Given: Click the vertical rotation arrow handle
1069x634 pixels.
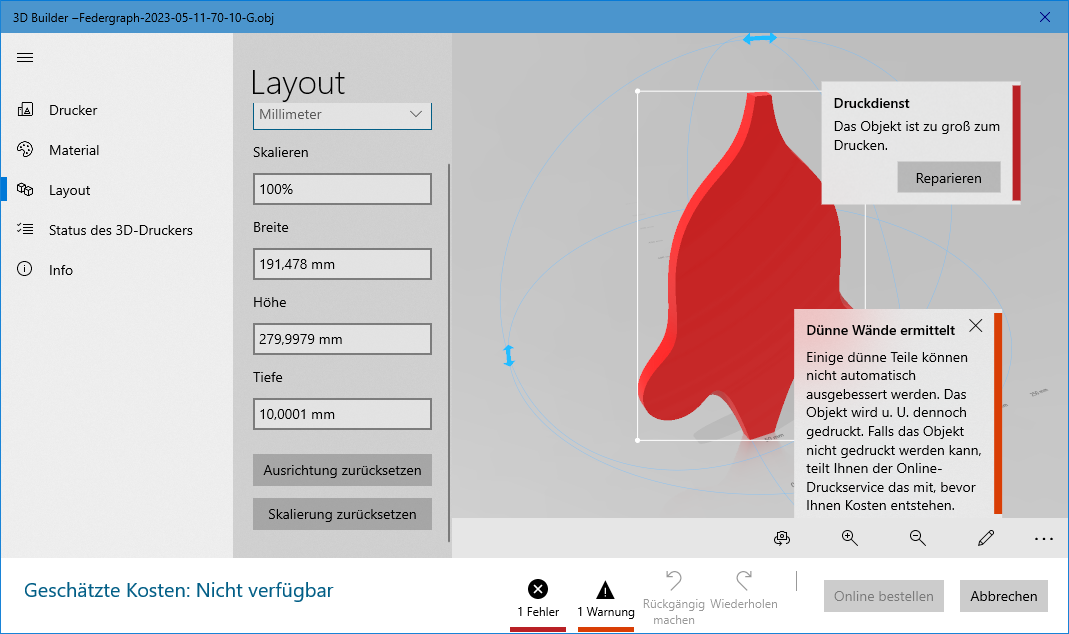Looking at the screenshot, I should [x=509, y=355].
